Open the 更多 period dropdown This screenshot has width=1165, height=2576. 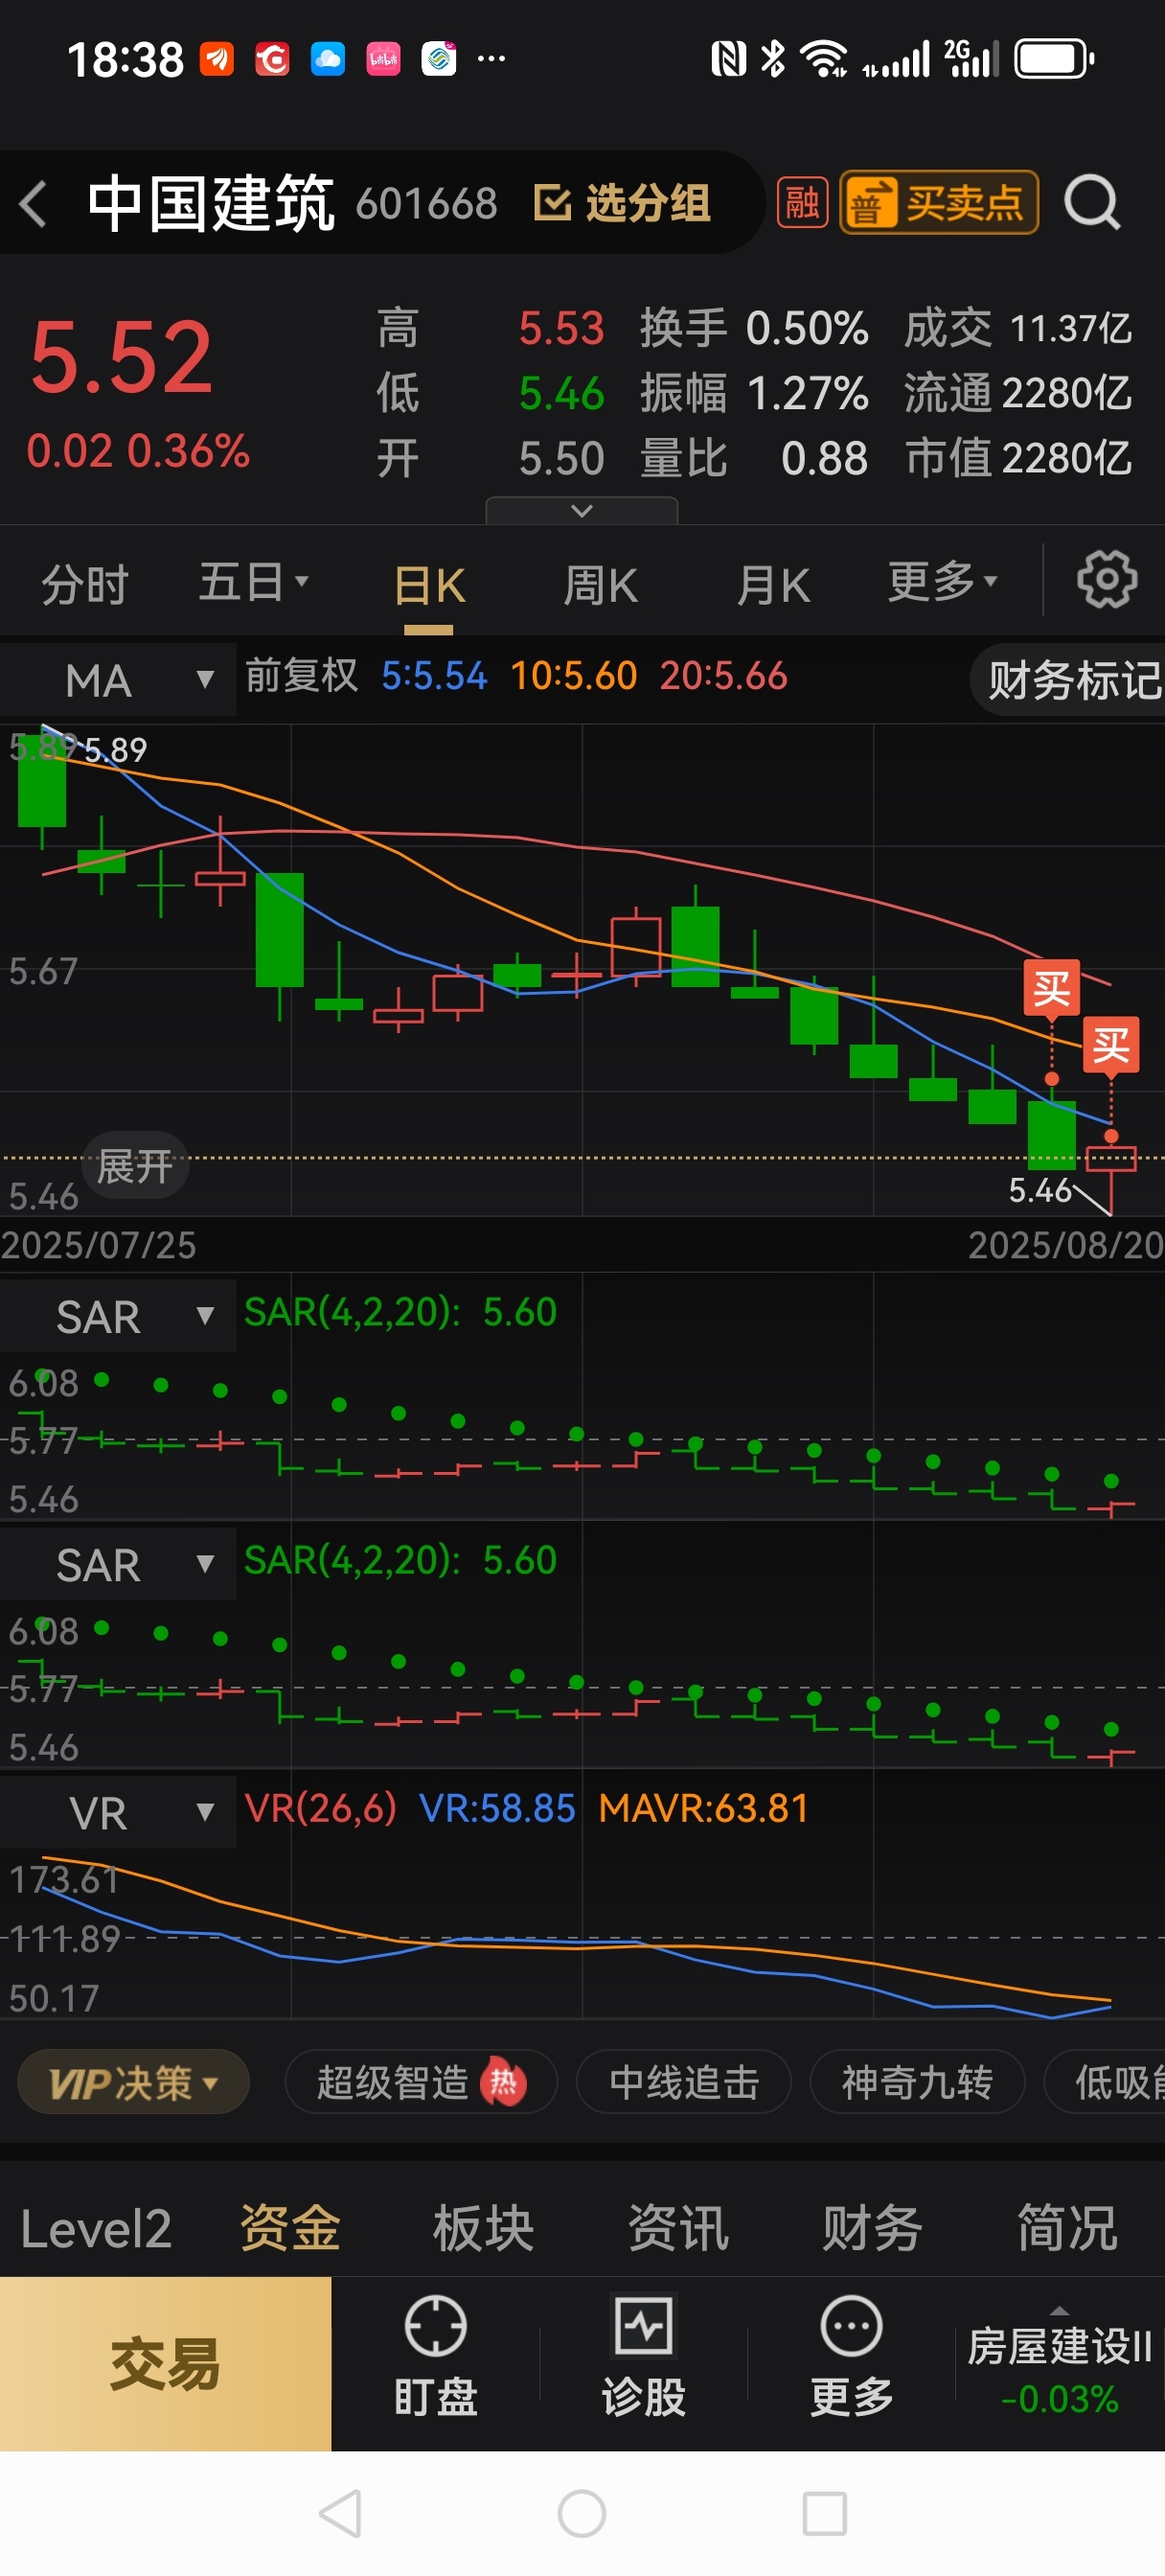tap(943, 581)
